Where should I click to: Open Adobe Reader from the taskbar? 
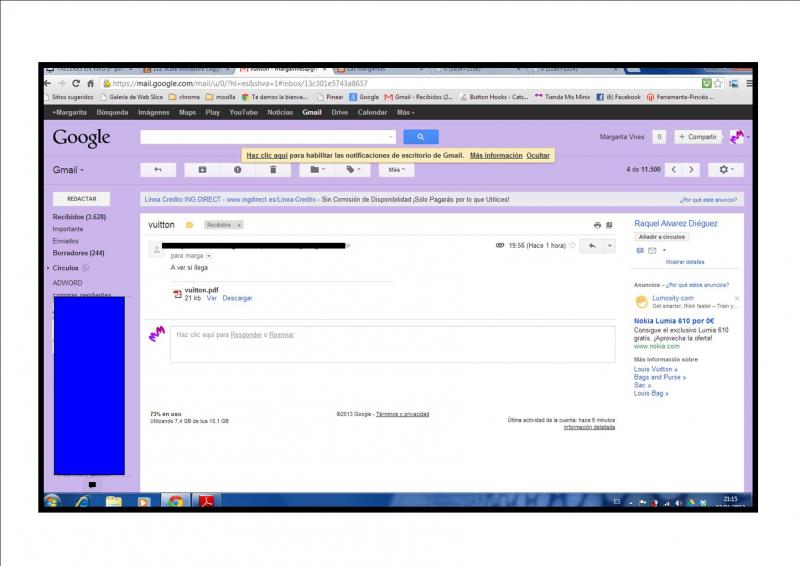(x=207, y=502)
